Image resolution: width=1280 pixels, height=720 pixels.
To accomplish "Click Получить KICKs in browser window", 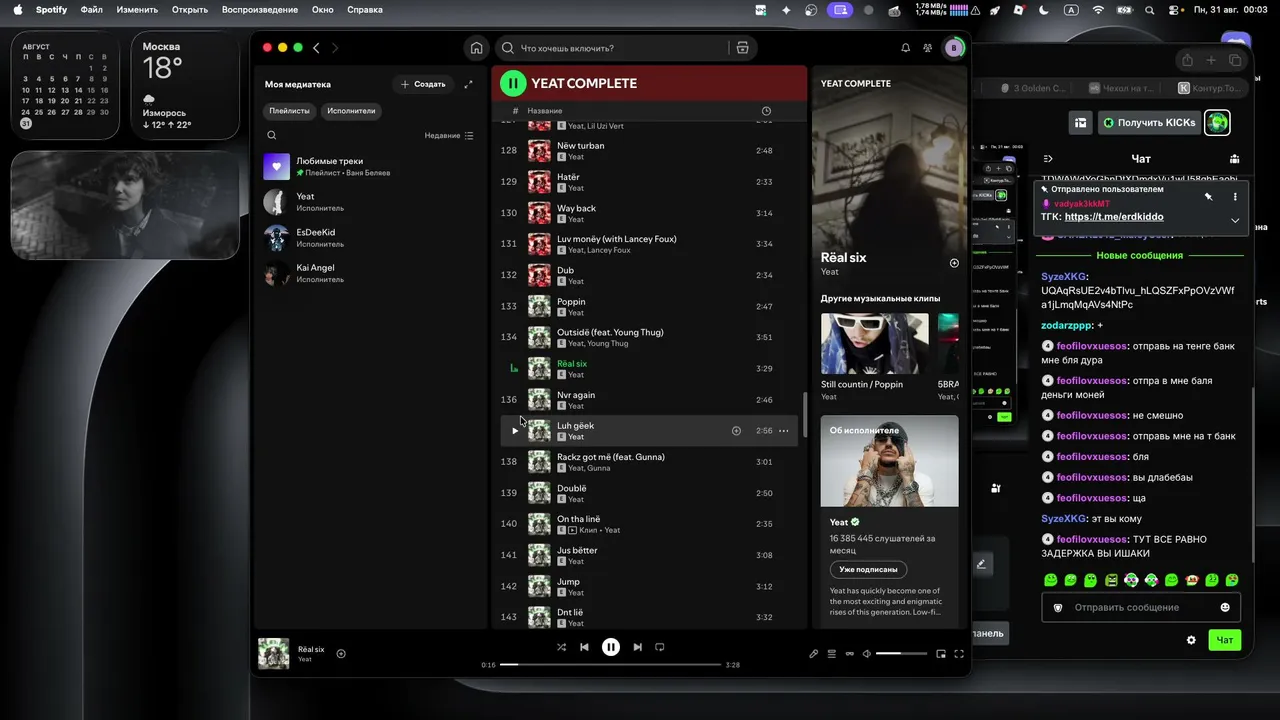I will [x=1149, y=122].
